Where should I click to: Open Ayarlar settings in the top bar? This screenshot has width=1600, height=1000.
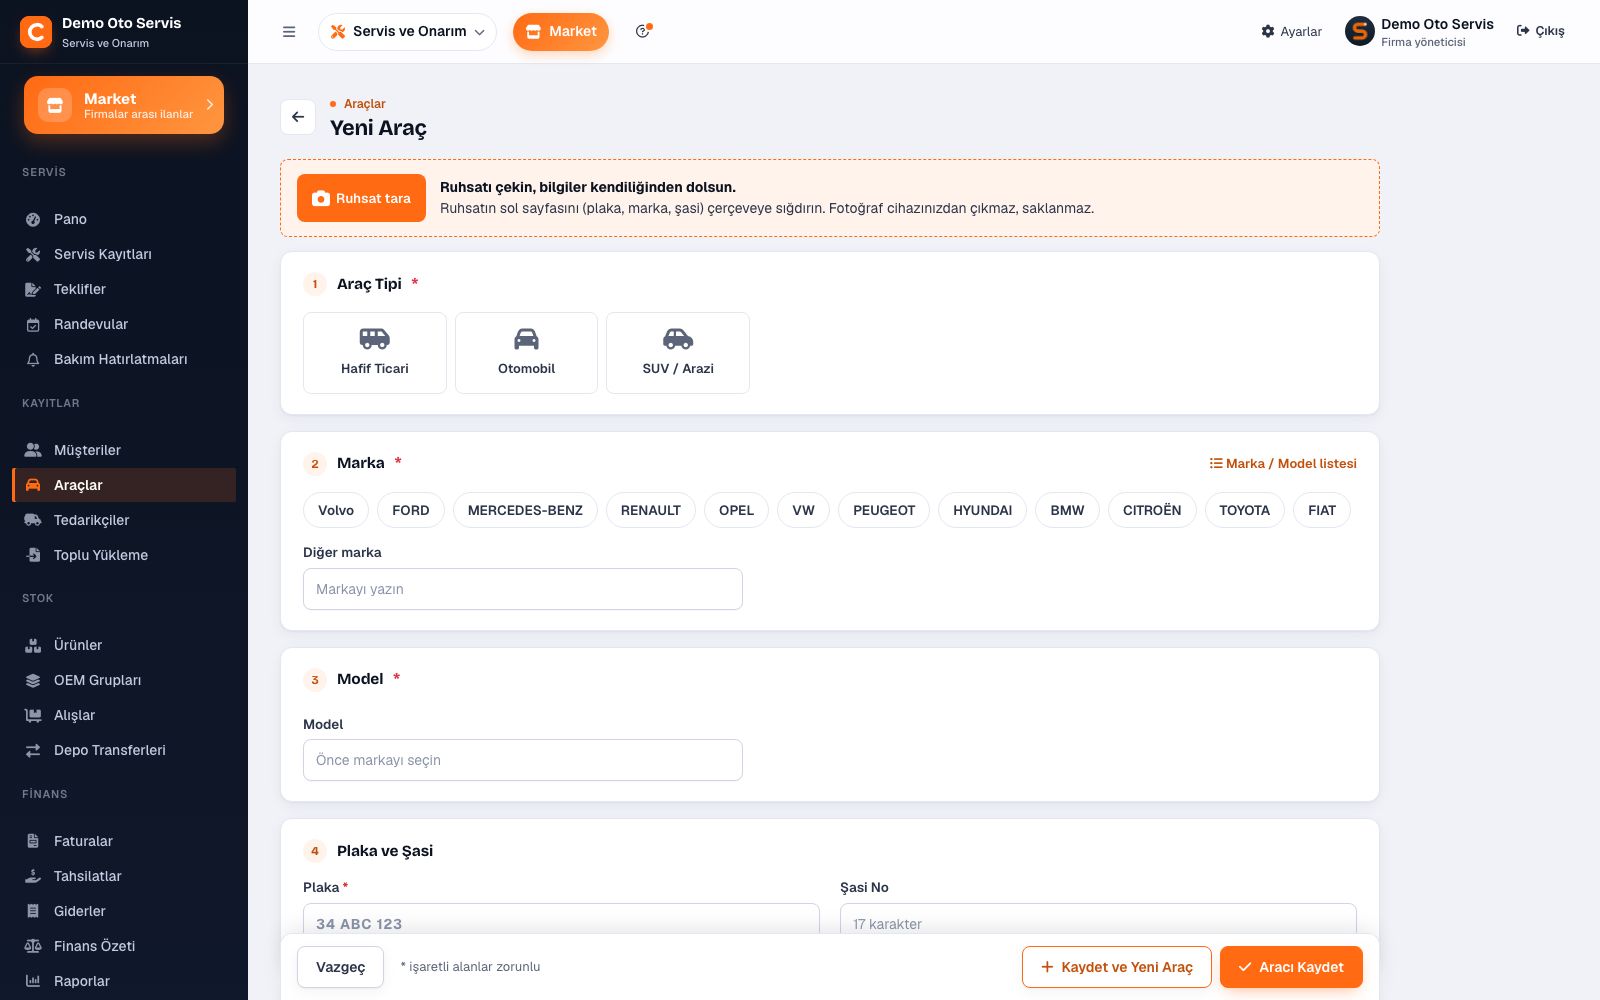click(x=1291, y=32)
